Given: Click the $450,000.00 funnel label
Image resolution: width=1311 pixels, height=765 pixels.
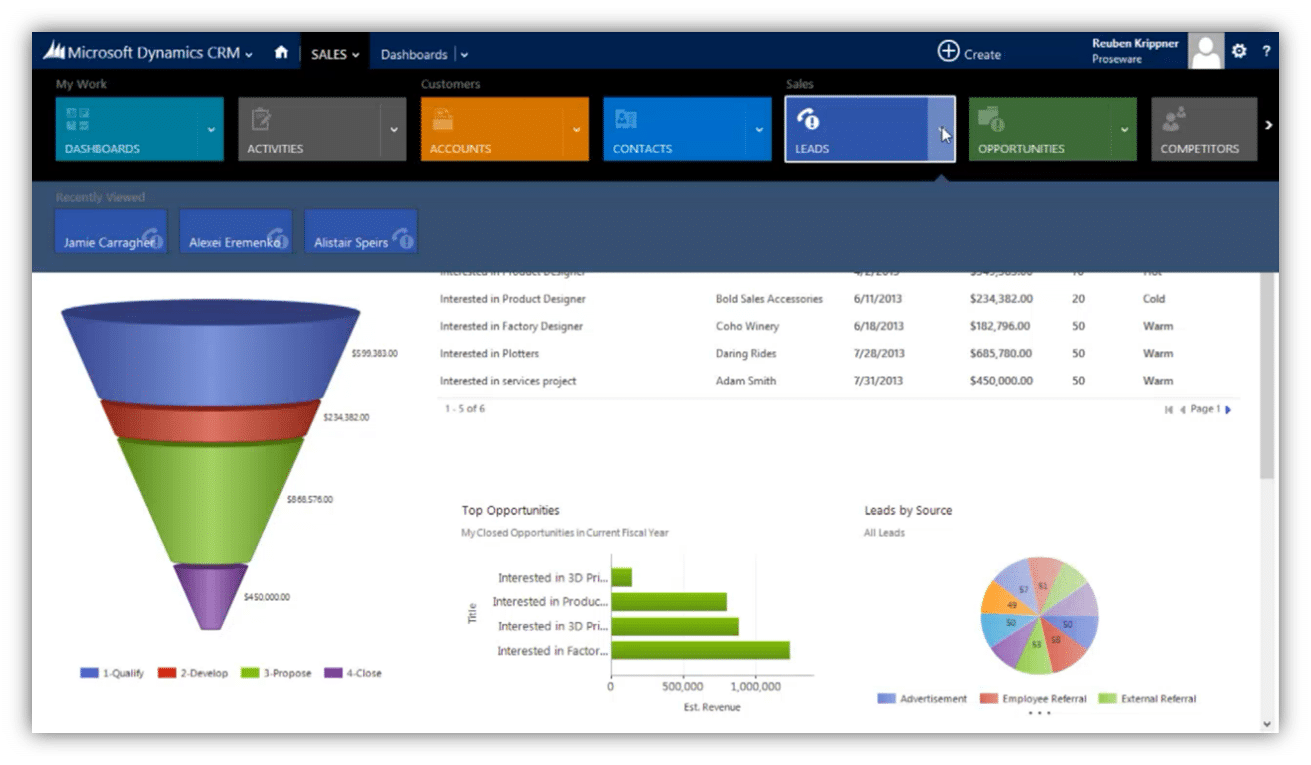Looking at the screenshot, I should 267,597.
